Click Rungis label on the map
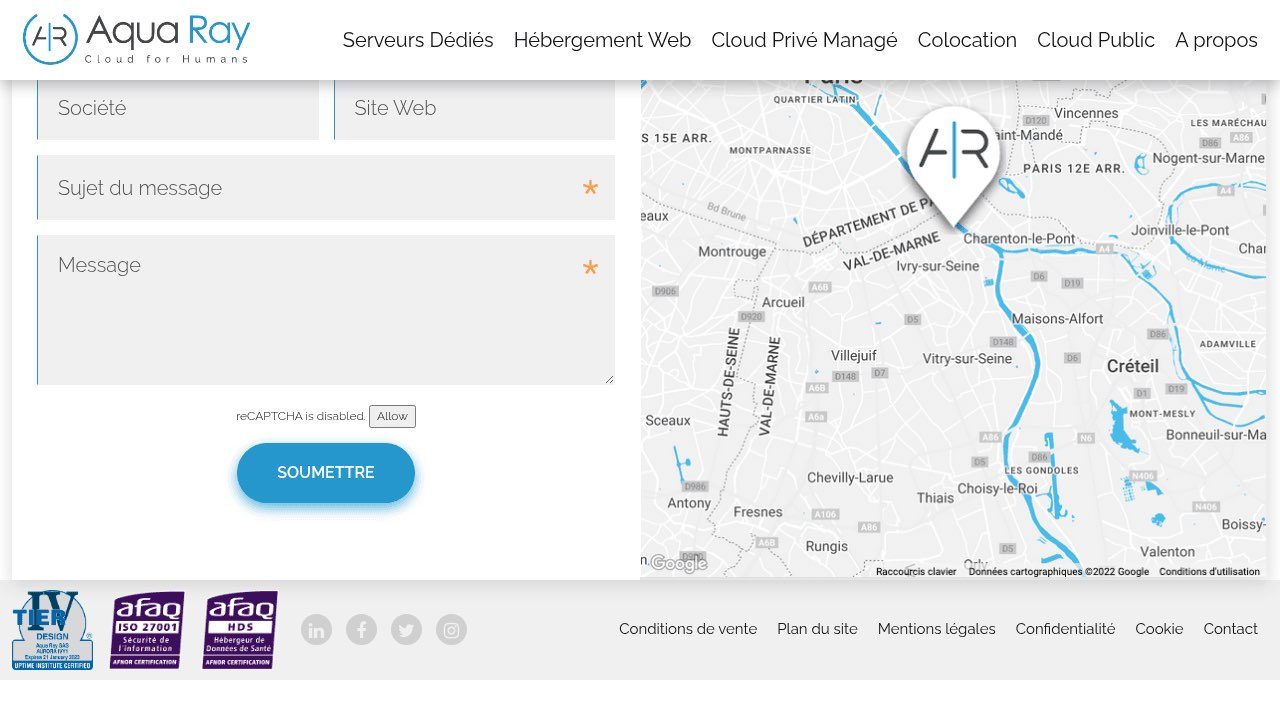The width and height of the screenshot is (1280, 720). point(827,547)
